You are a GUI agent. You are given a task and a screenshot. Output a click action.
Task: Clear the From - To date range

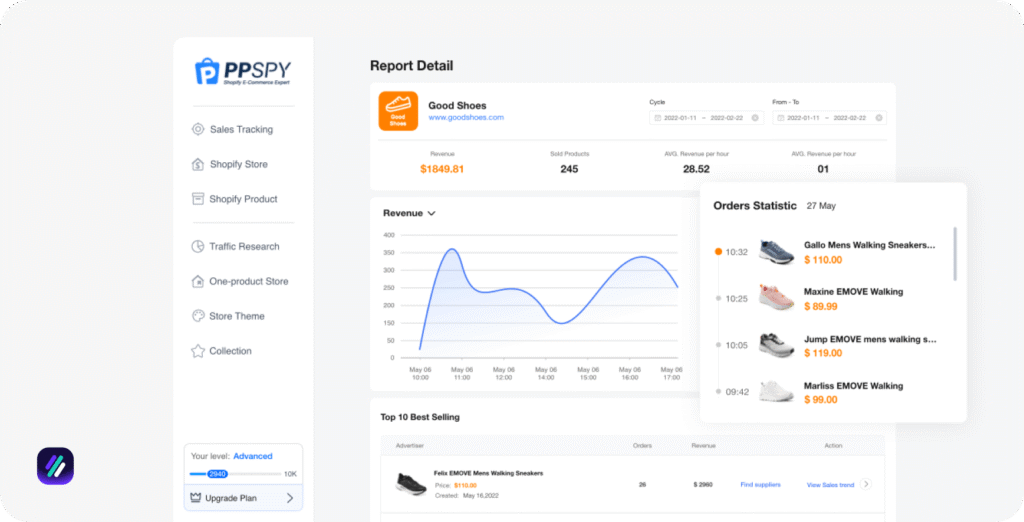tap(879, 118)
